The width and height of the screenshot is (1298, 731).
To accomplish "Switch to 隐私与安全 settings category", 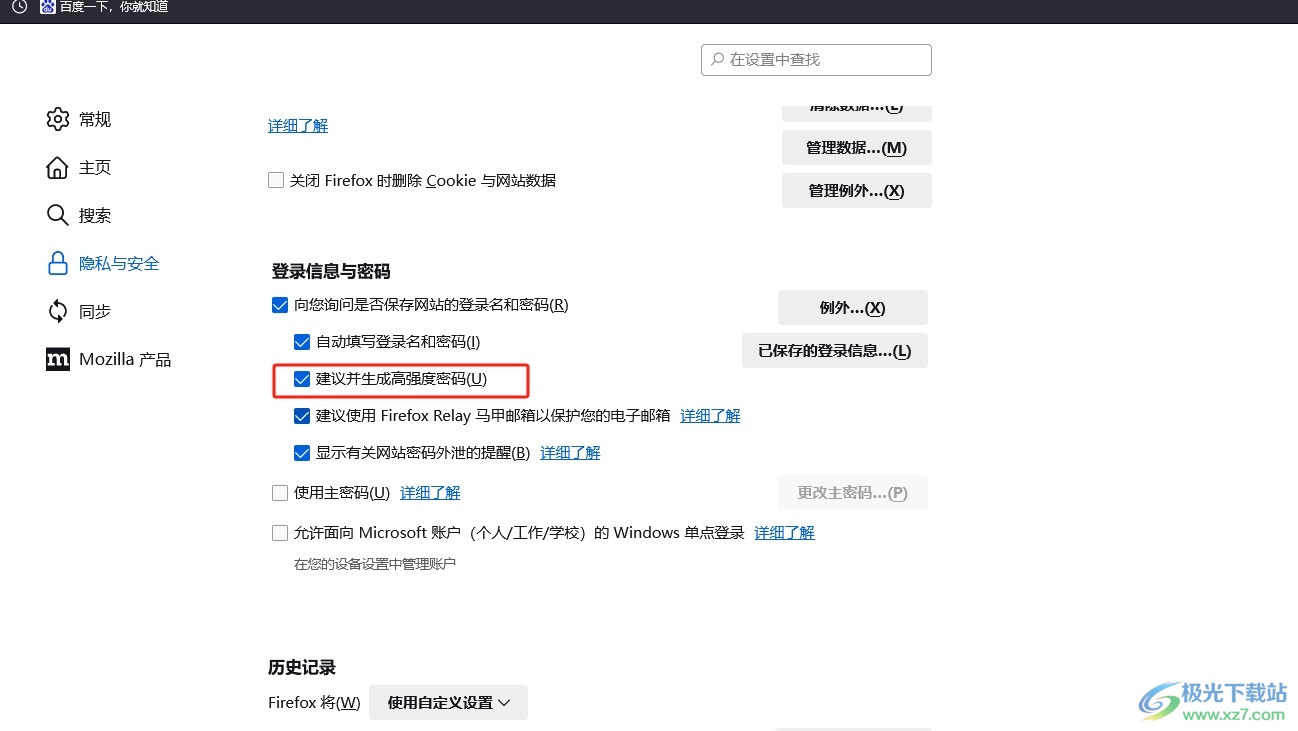I will pyautogui.click(x=119, y=263).
